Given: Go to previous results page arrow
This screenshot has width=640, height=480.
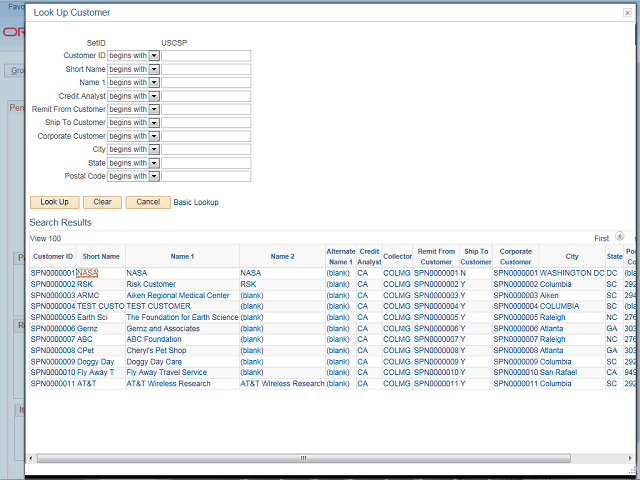Looking at the screenshot, I should click(620, 236).
